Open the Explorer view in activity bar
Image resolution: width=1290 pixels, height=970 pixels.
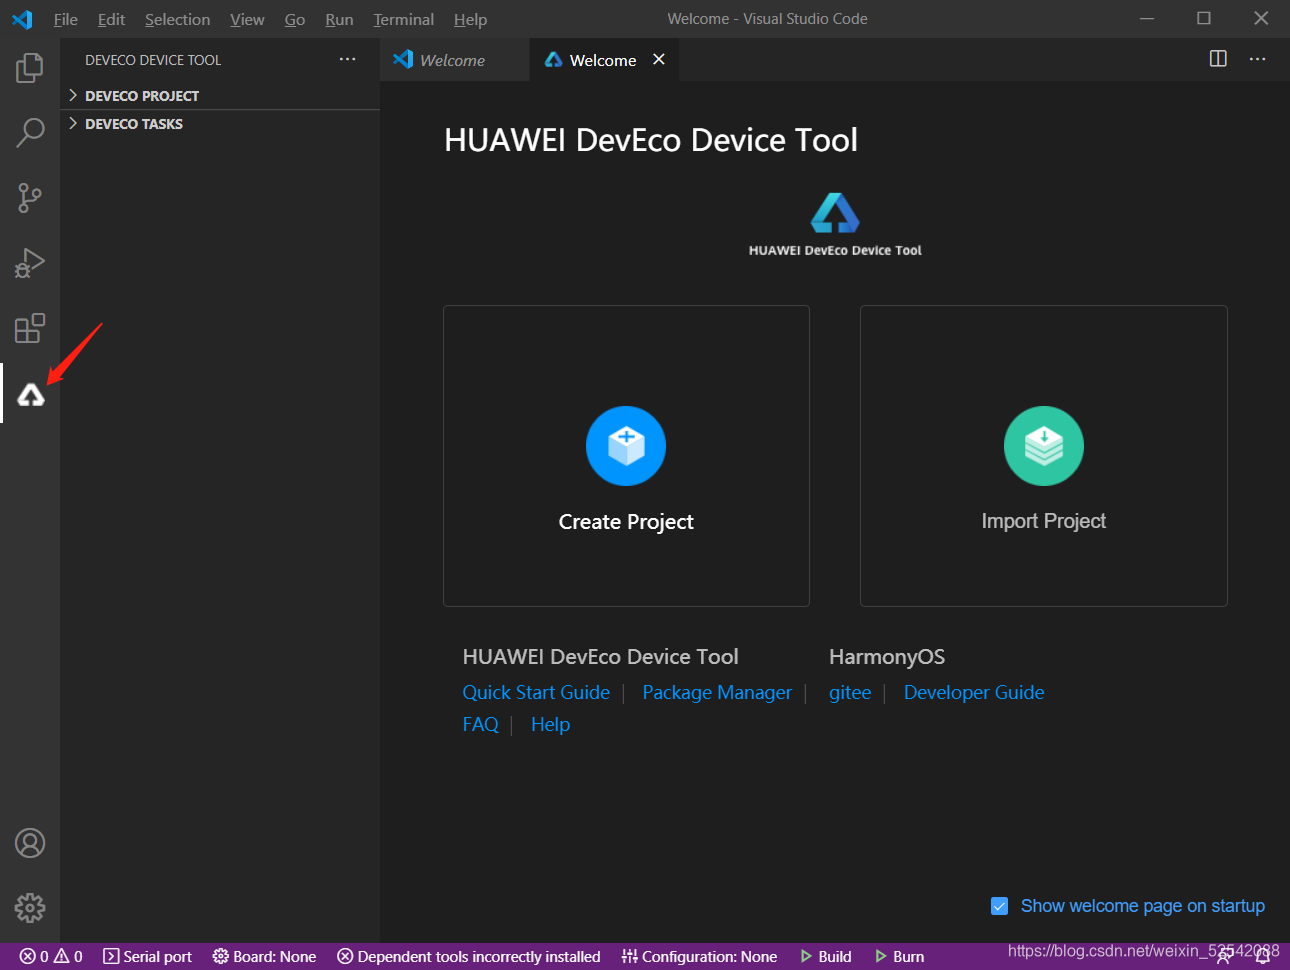click(x=30, y=68)
